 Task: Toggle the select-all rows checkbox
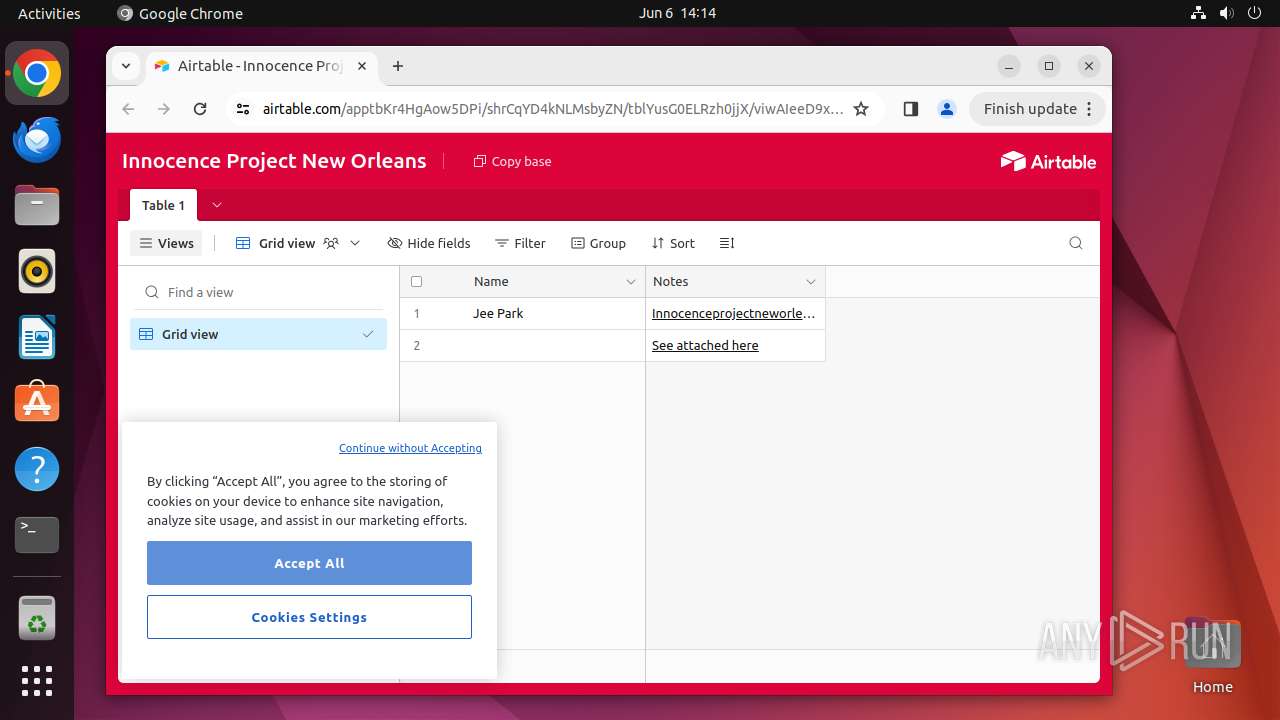pyautogui.click(x=417, y=282)
